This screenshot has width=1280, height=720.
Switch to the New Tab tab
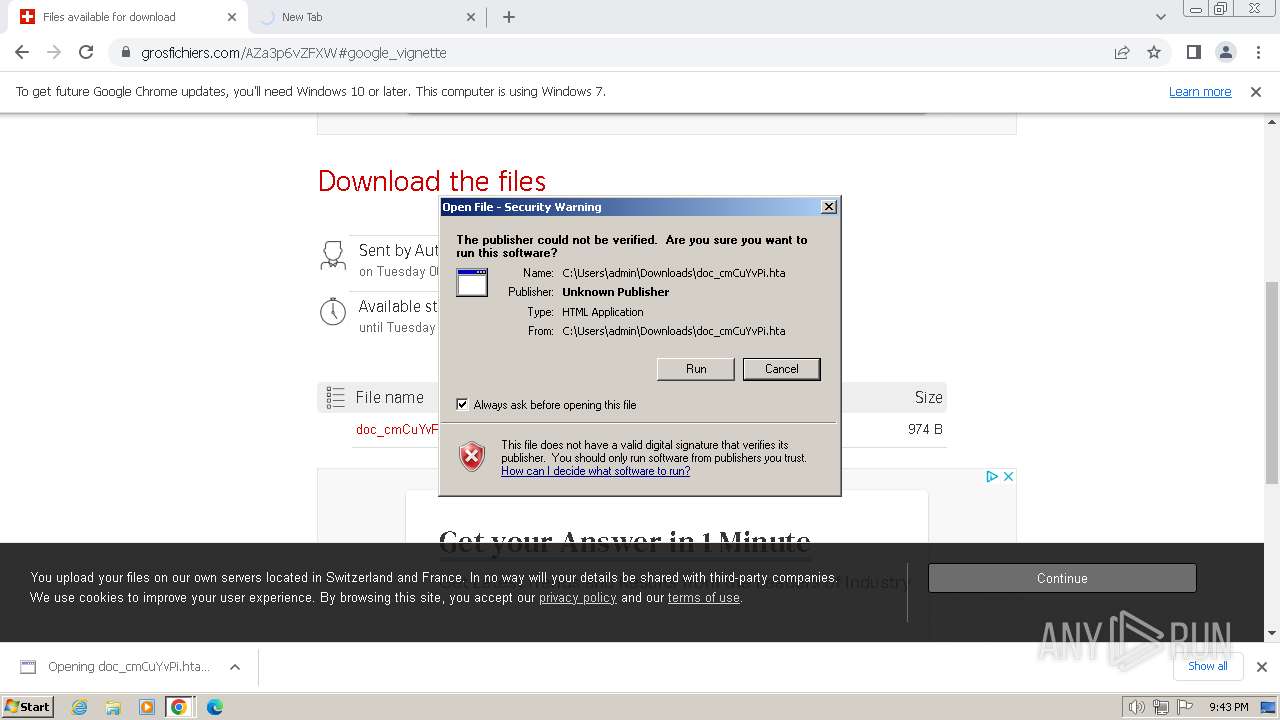pos(365,17)
